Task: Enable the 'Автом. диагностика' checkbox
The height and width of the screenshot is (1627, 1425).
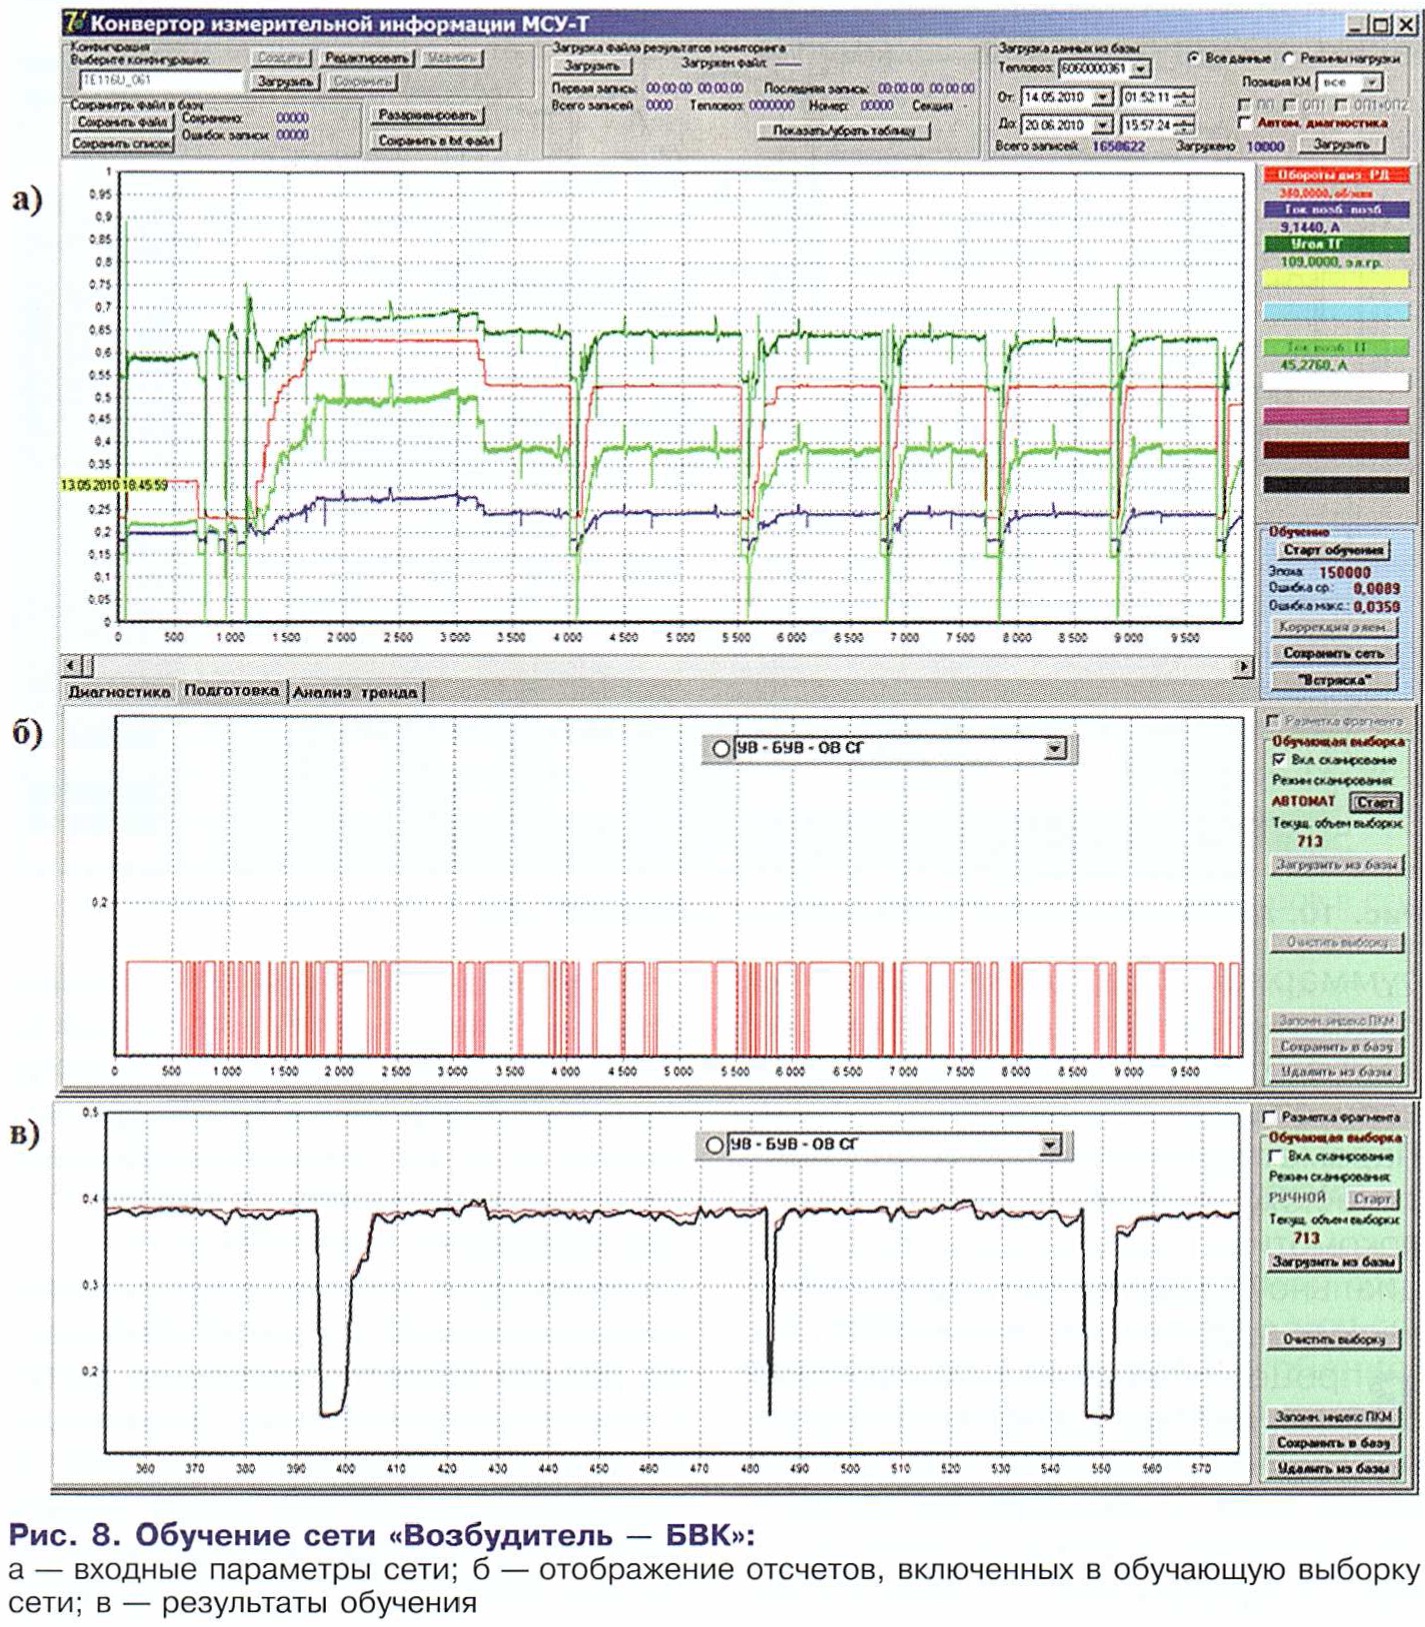Action: 1245,123
